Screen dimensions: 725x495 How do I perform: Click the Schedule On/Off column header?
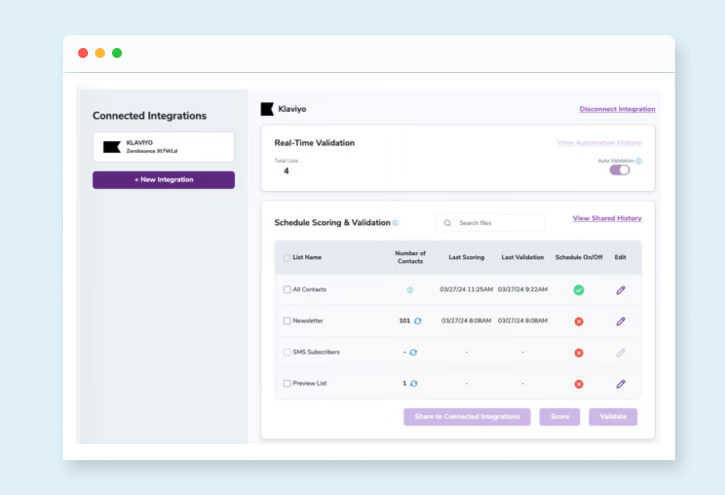pyautogui.click(x=579, y=257)
